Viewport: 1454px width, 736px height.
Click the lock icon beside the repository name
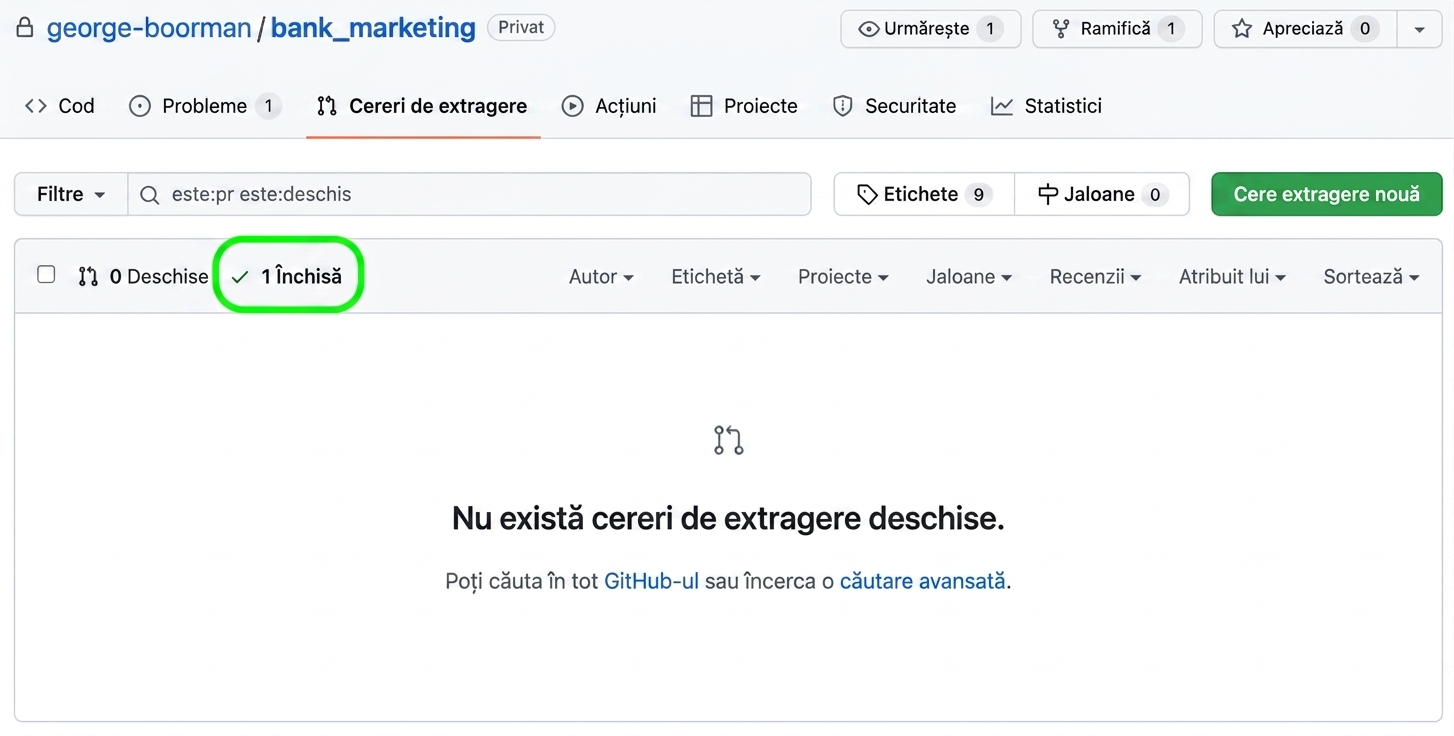pos(25,28)
